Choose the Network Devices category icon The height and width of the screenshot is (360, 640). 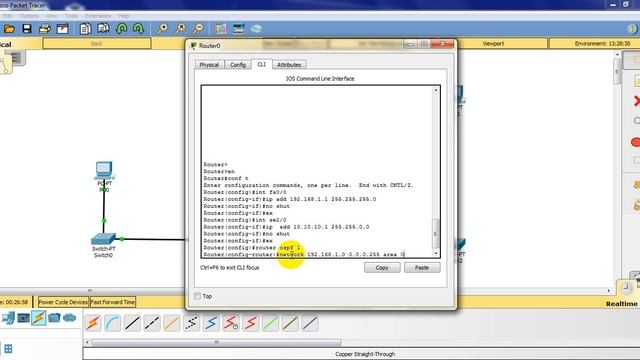pos(8,318)
